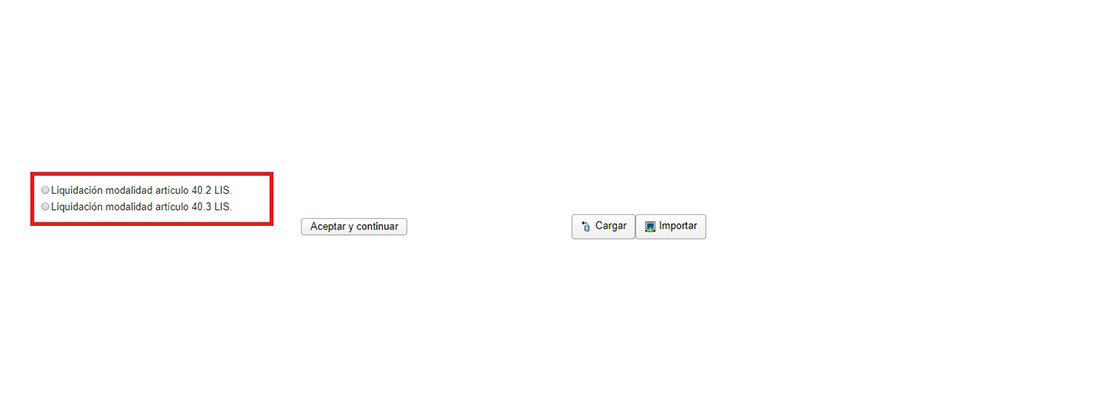
Task: Click the Aceptar y continuar button
Action: pyautogui.click(x=354, y=227)
